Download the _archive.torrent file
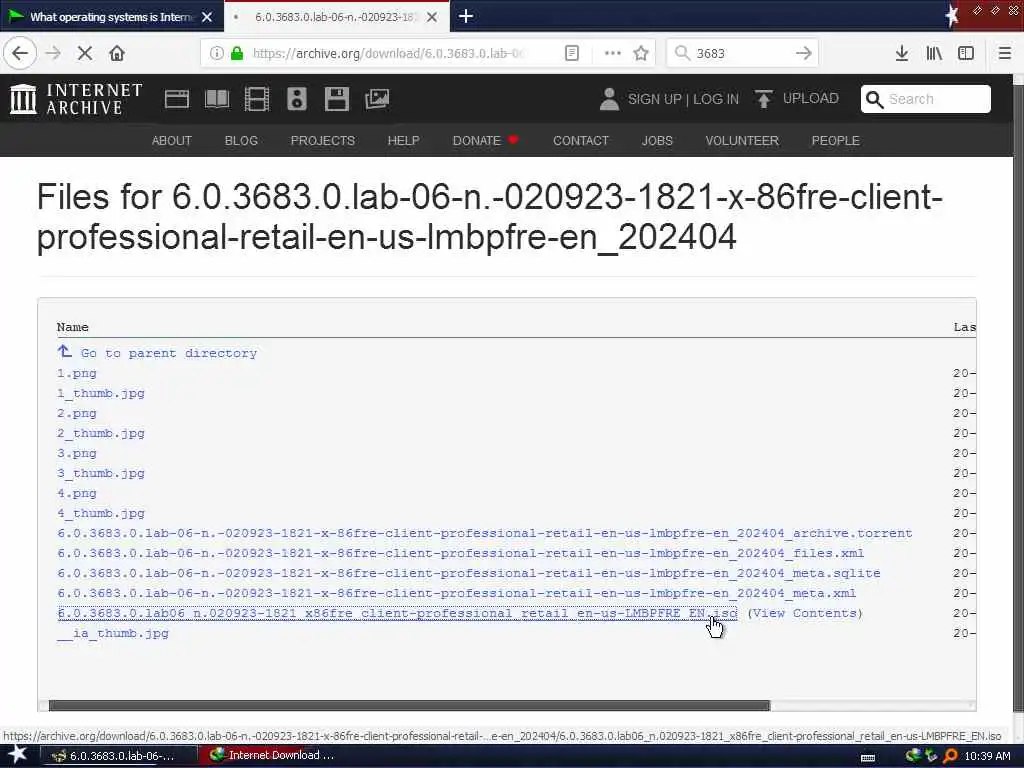The height and width of the screenshot is (768, 1024). pos(485,533)
